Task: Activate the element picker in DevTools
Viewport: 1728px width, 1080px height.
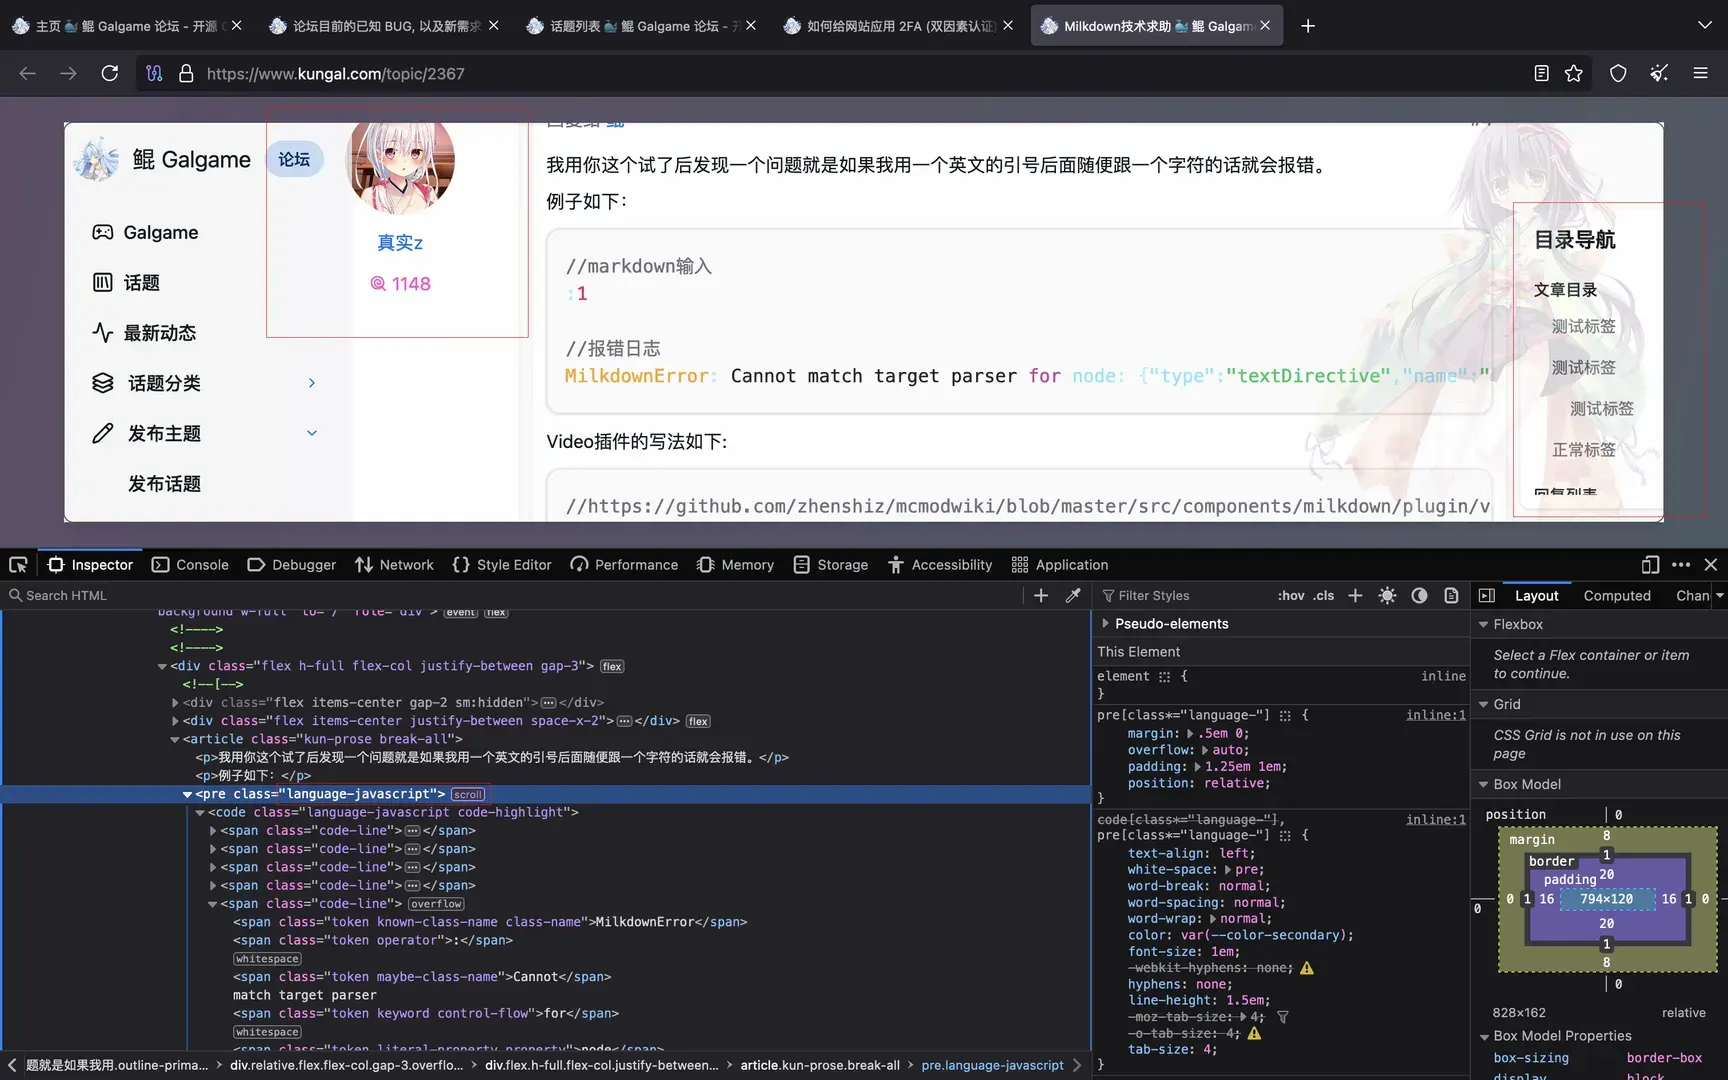Action: tap(18, 565)
